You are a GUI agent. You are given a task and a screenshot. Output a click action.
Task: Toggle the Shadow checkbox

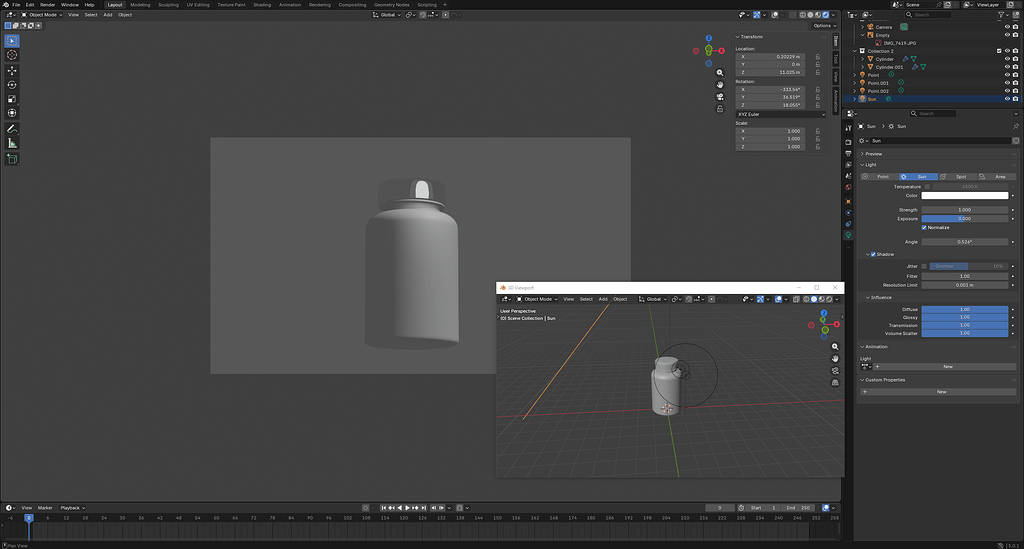pos(873,255)
